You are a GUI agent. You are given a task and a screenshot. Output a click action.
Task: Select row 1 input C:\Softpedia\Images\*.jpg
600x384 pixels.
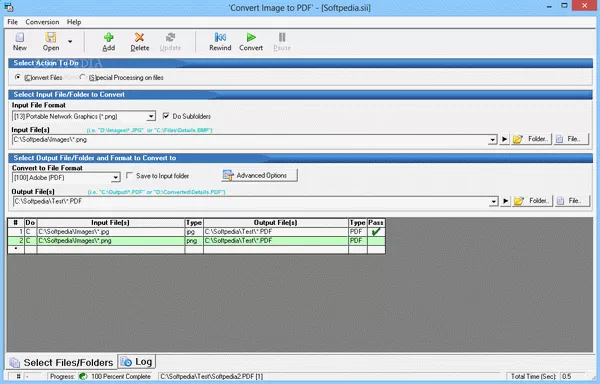[111, 232]
